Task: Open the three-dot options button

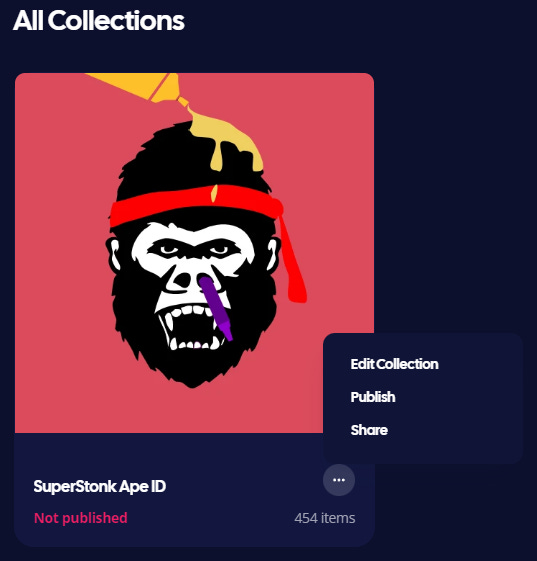Action: pyautogui.click(x=339, y=480)
